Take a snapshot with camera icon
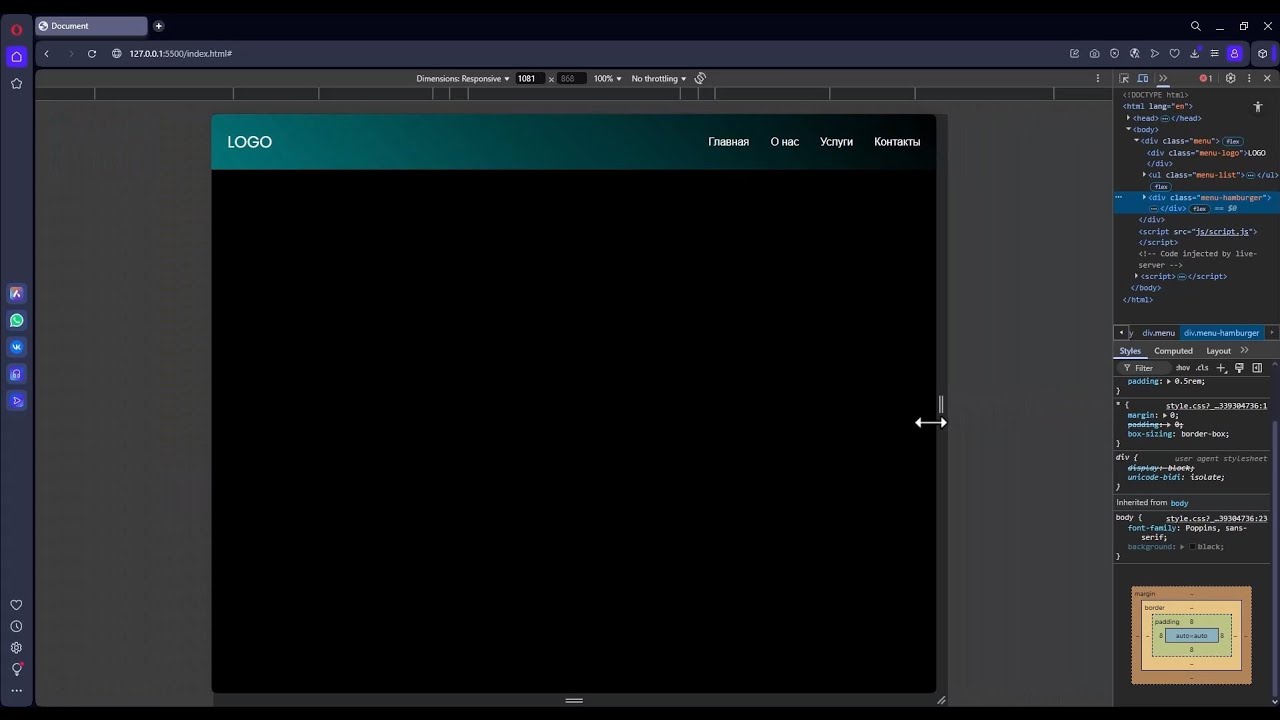This screenshot has height=720, width=1280. coord(1094,54)
